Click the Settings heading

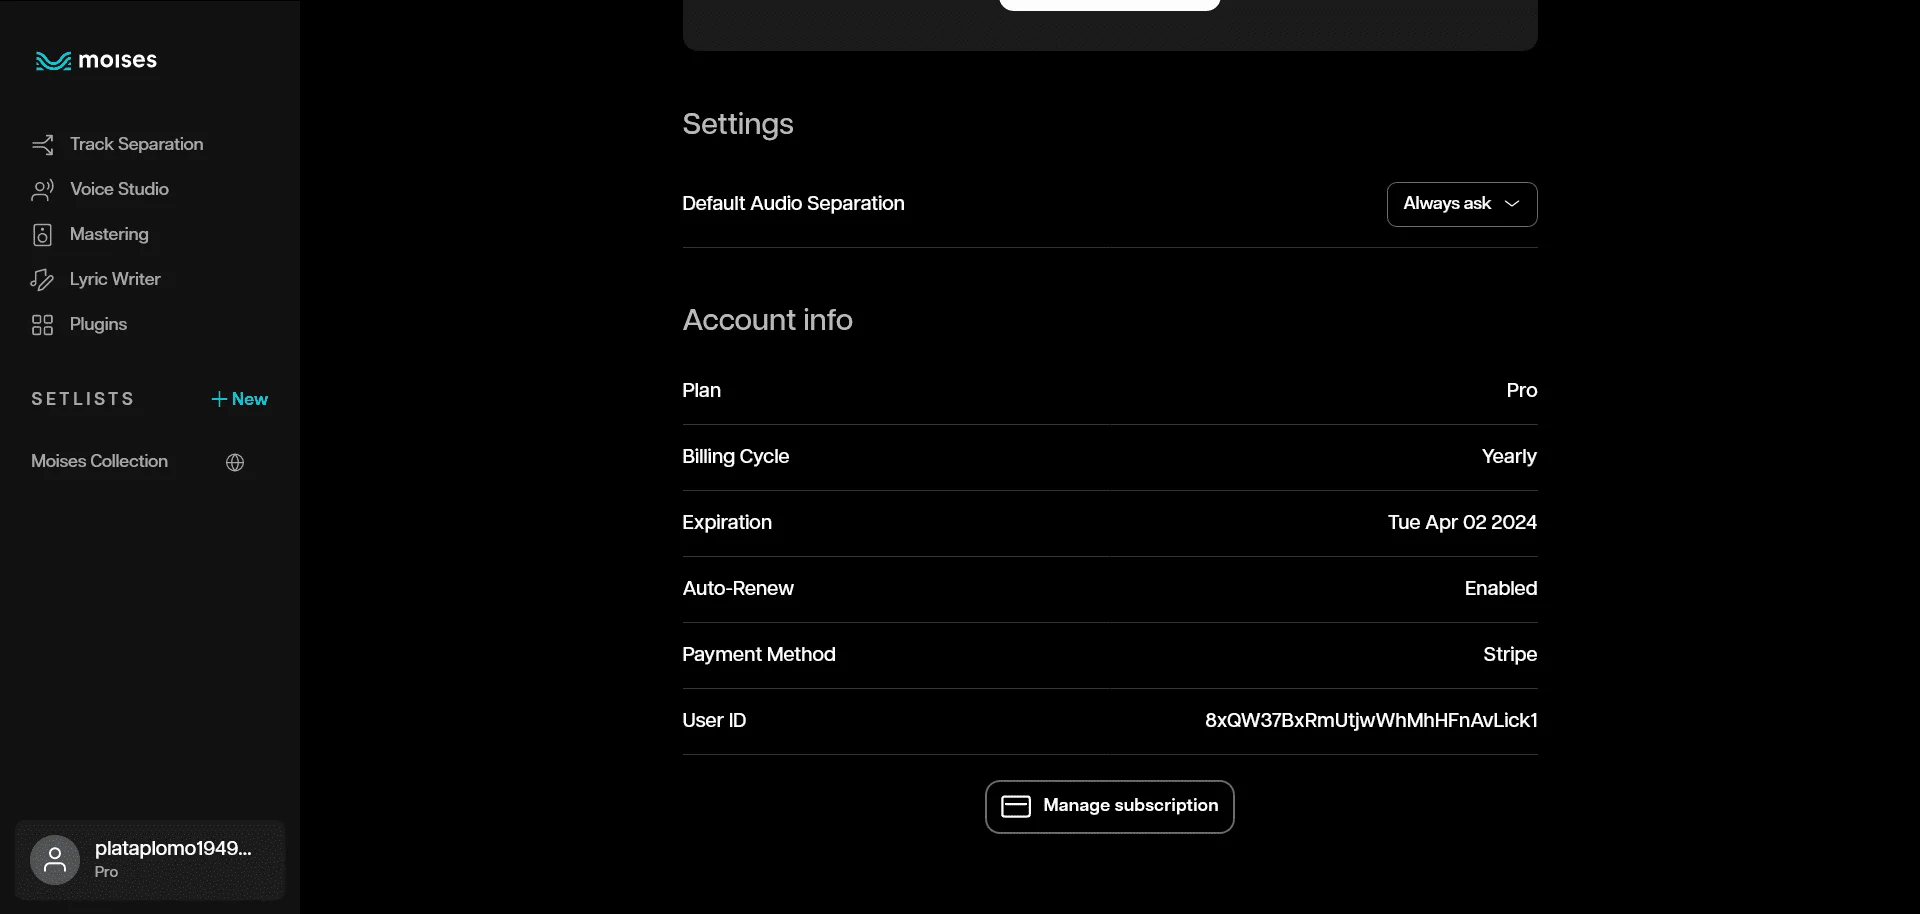[738, 124]
